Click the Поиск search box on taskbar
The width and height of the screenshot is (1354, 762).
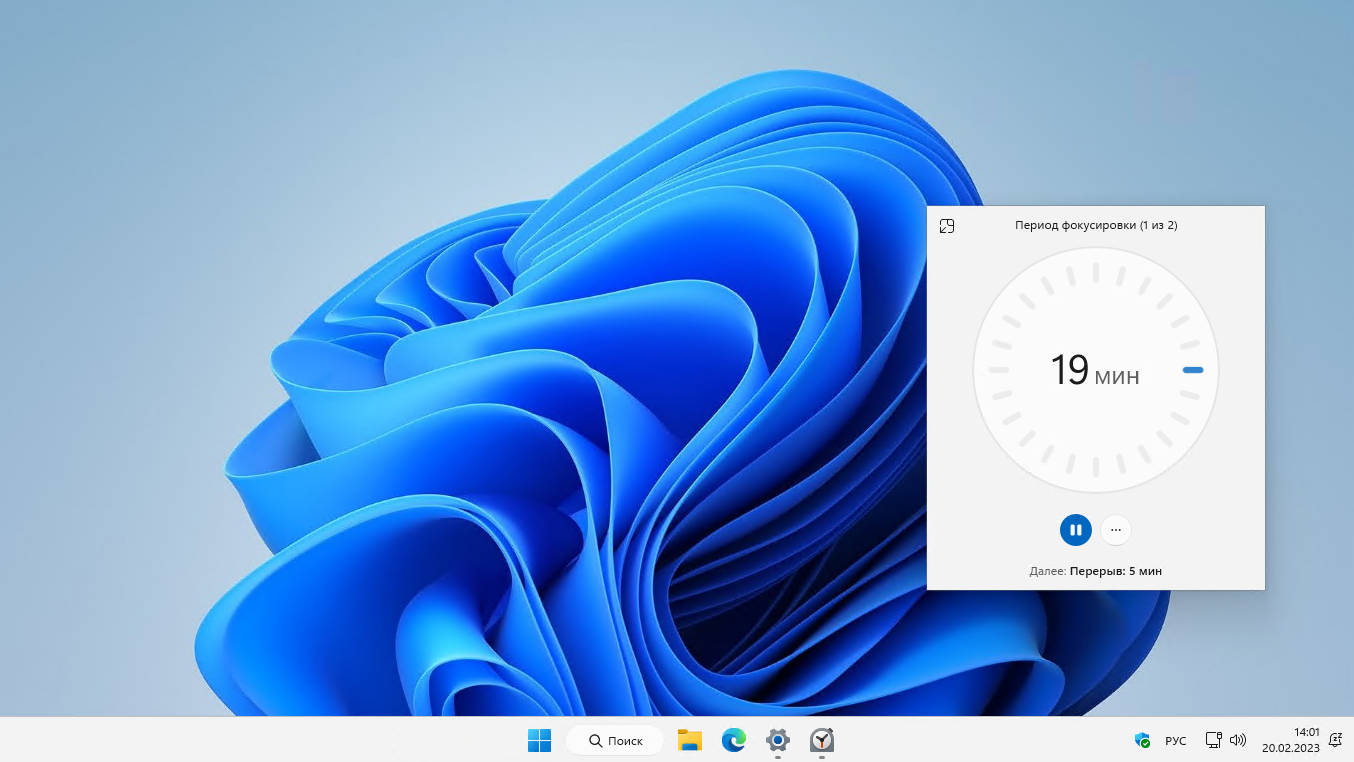615,740
